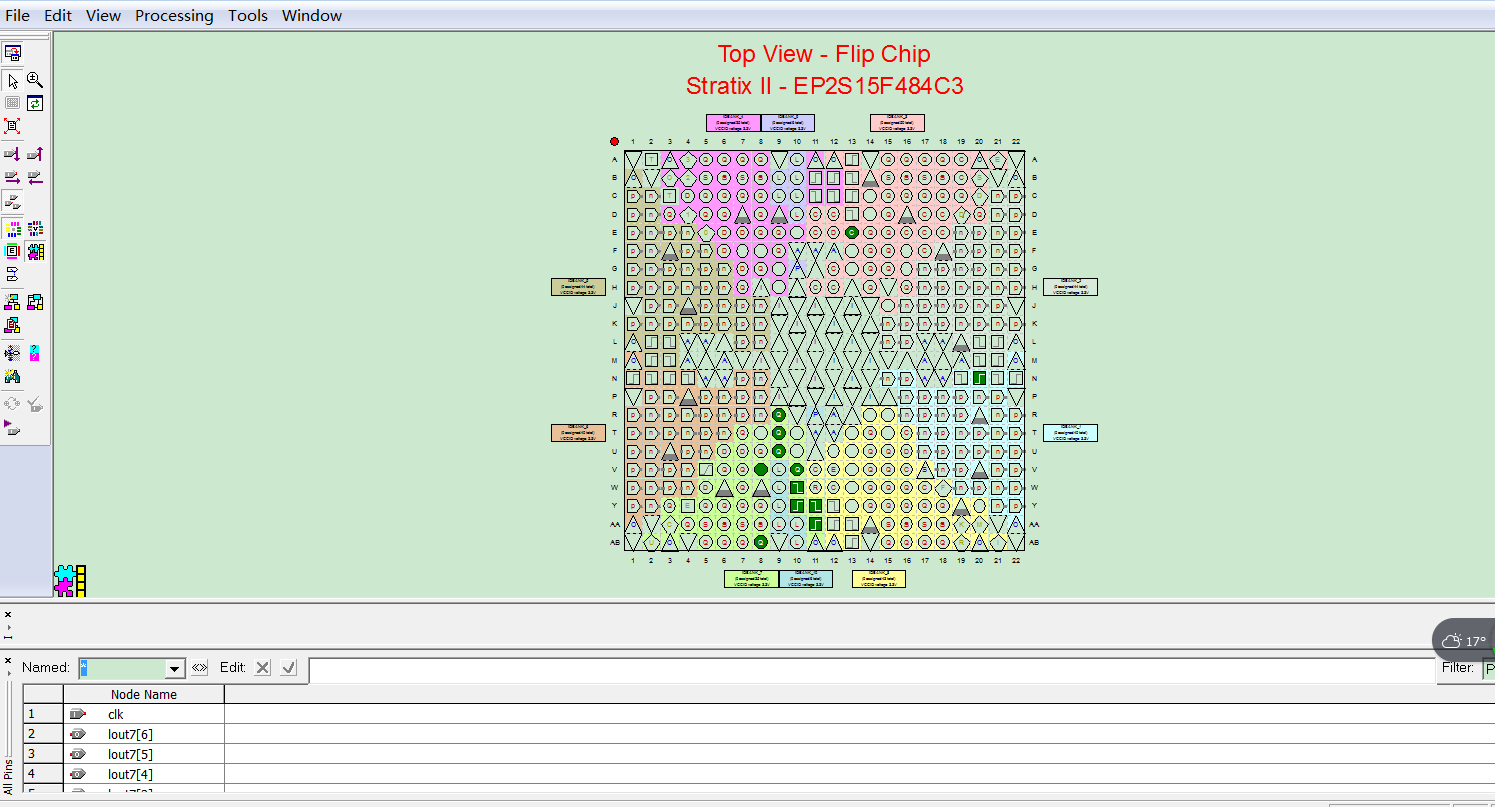Screen dimensions: 1495x807
Task: Toggle the purple puzzle on yellow toolbar icon
Action: click(35, 251)
